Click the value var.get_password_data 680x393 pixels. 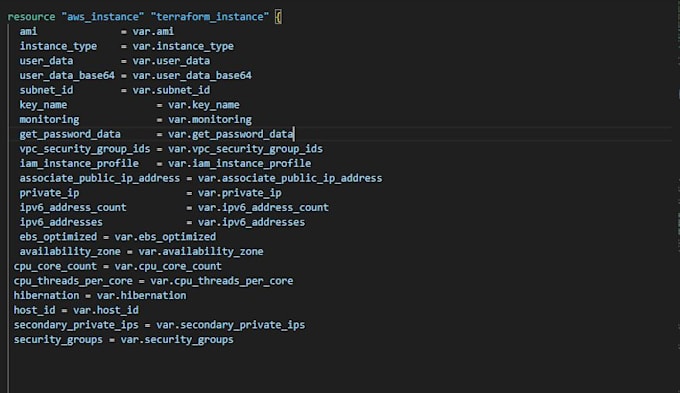231,134
